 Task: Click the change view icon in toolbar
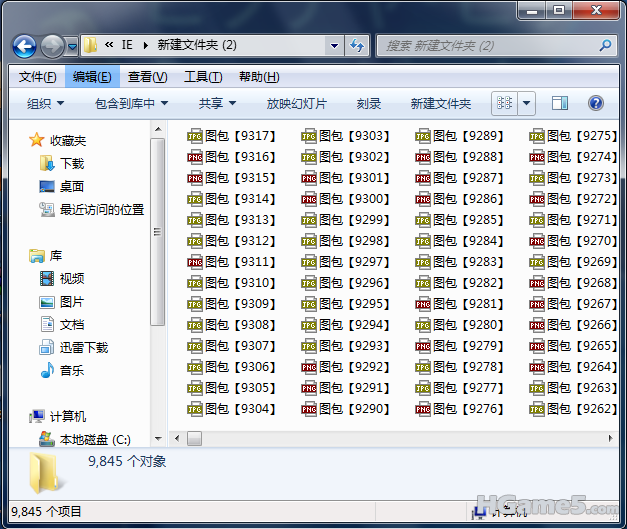[x=505, y=103]
